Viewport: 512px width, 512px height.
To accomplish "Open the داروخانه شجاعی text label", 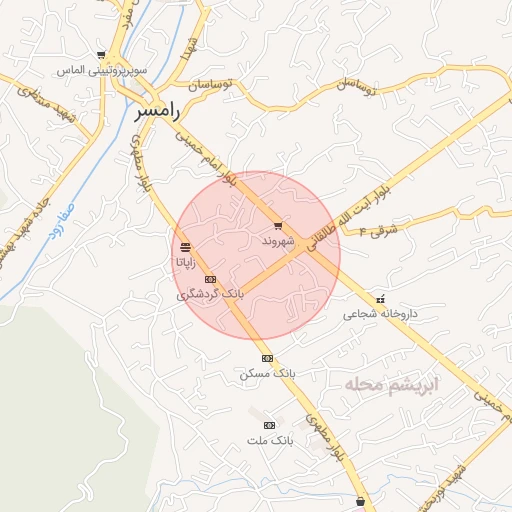I will [x=380, y=314].
